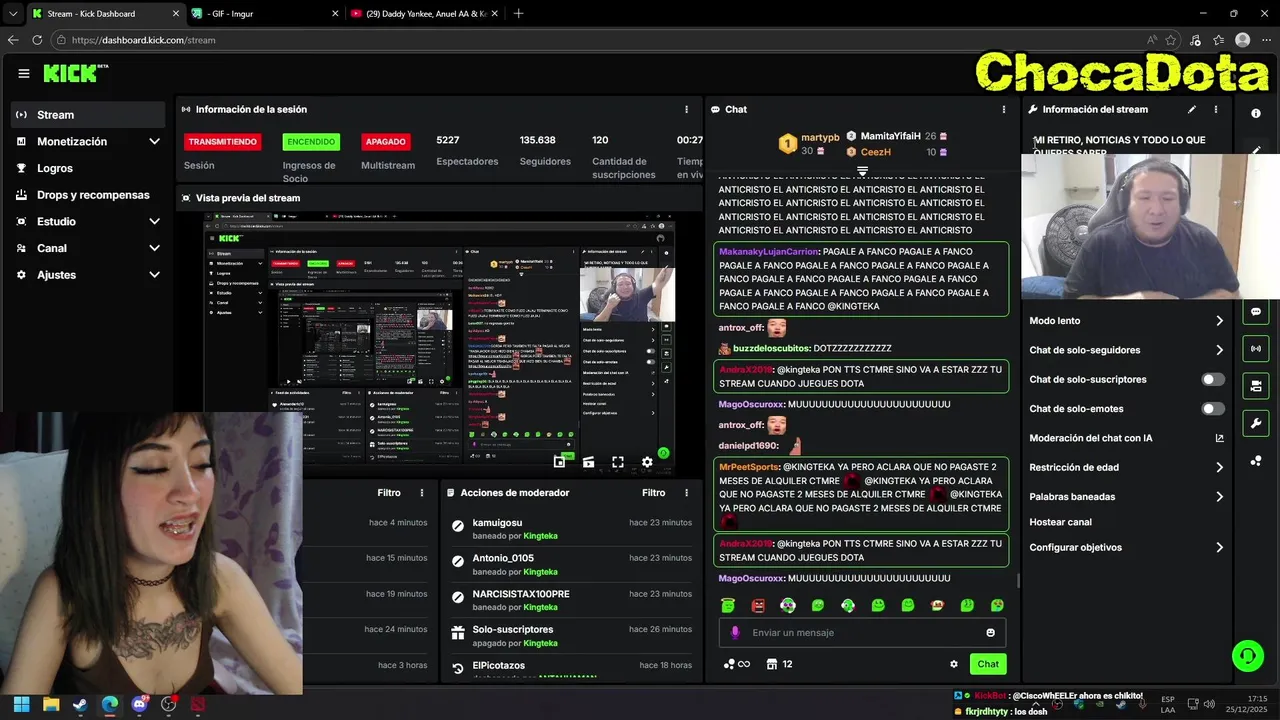The height and width of the screenshot is (720, 1280).
Task: Toggle Chat de solo-suscriptores switch
Action: (1213, 379)
